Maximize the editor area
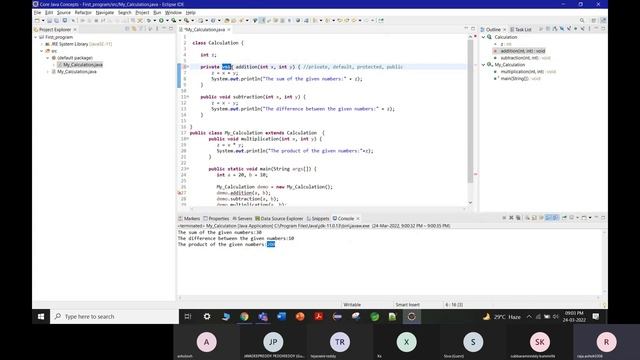 [473, 29]
